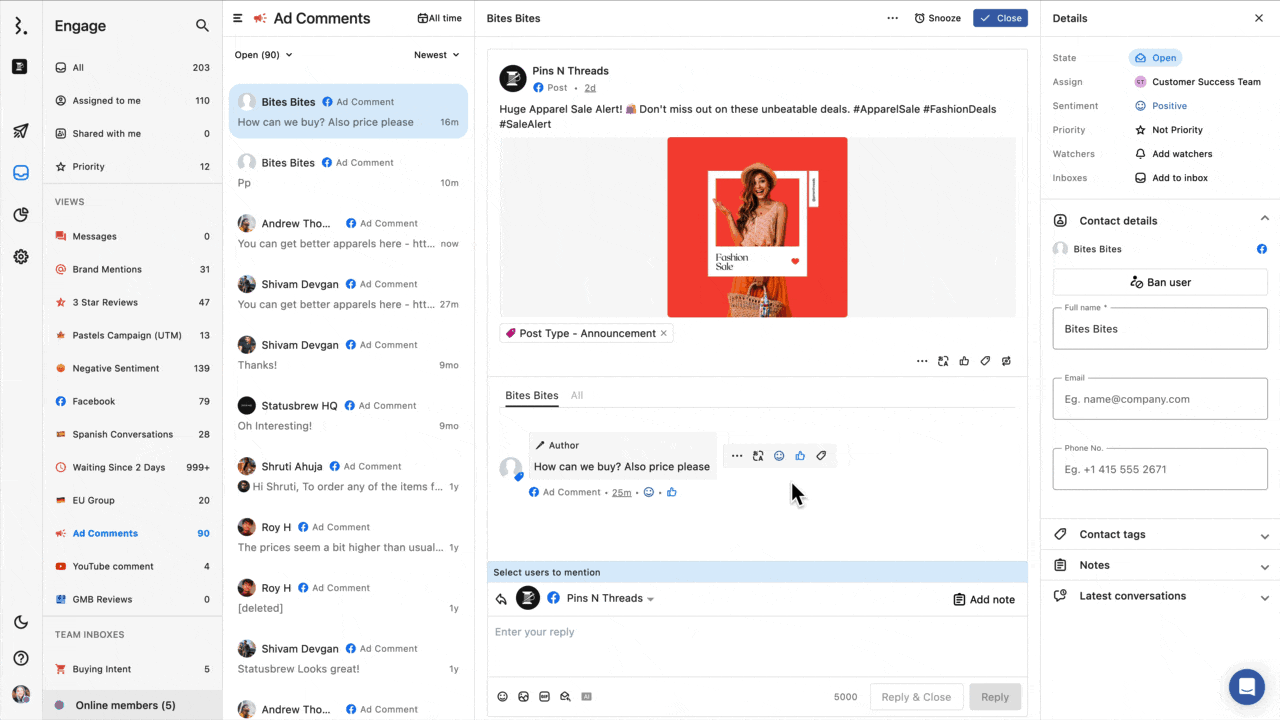Click the tag icon on the comment
Viewport: 1280px width, 720px height.
click(821, 456)
